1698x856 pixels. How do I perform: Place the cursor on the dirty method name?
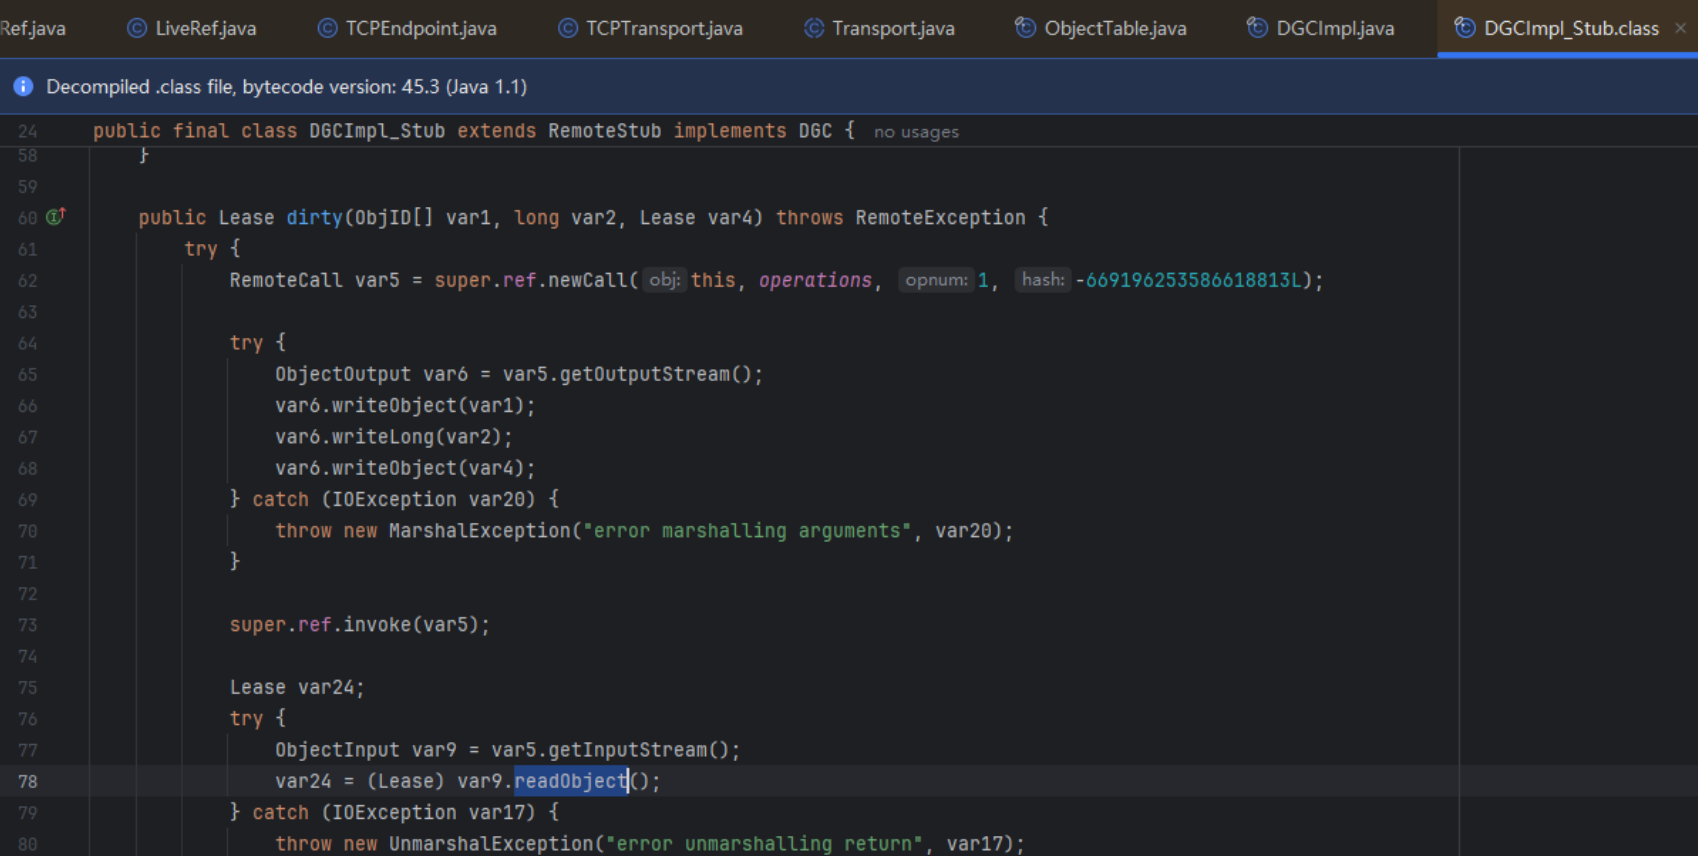click(314, 218)
